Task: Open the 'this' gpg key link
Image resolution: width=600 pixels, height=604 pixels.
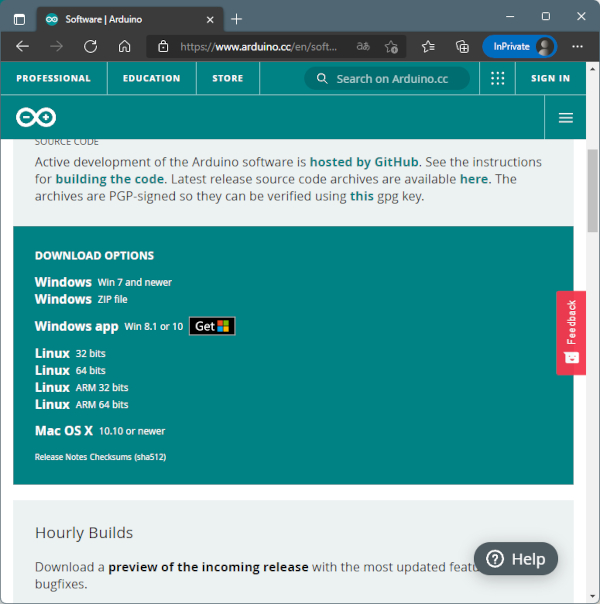Action: (x=362, y=196)
